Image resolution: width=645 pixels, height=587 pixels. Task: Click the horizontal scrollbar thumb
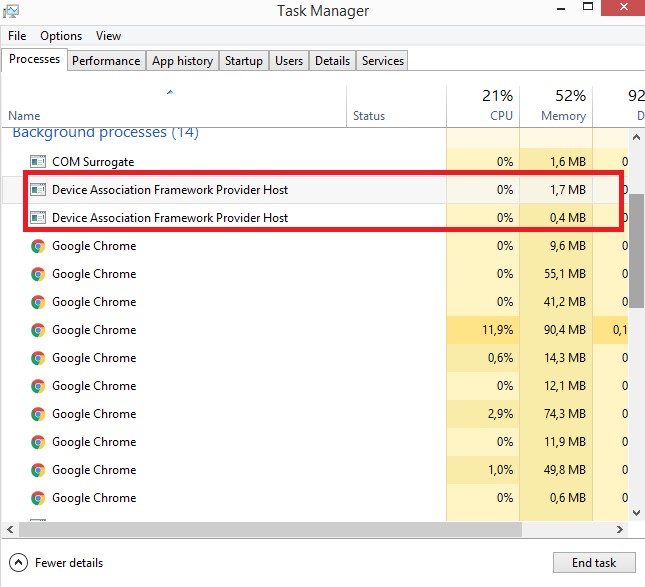[x=270, y=529]
